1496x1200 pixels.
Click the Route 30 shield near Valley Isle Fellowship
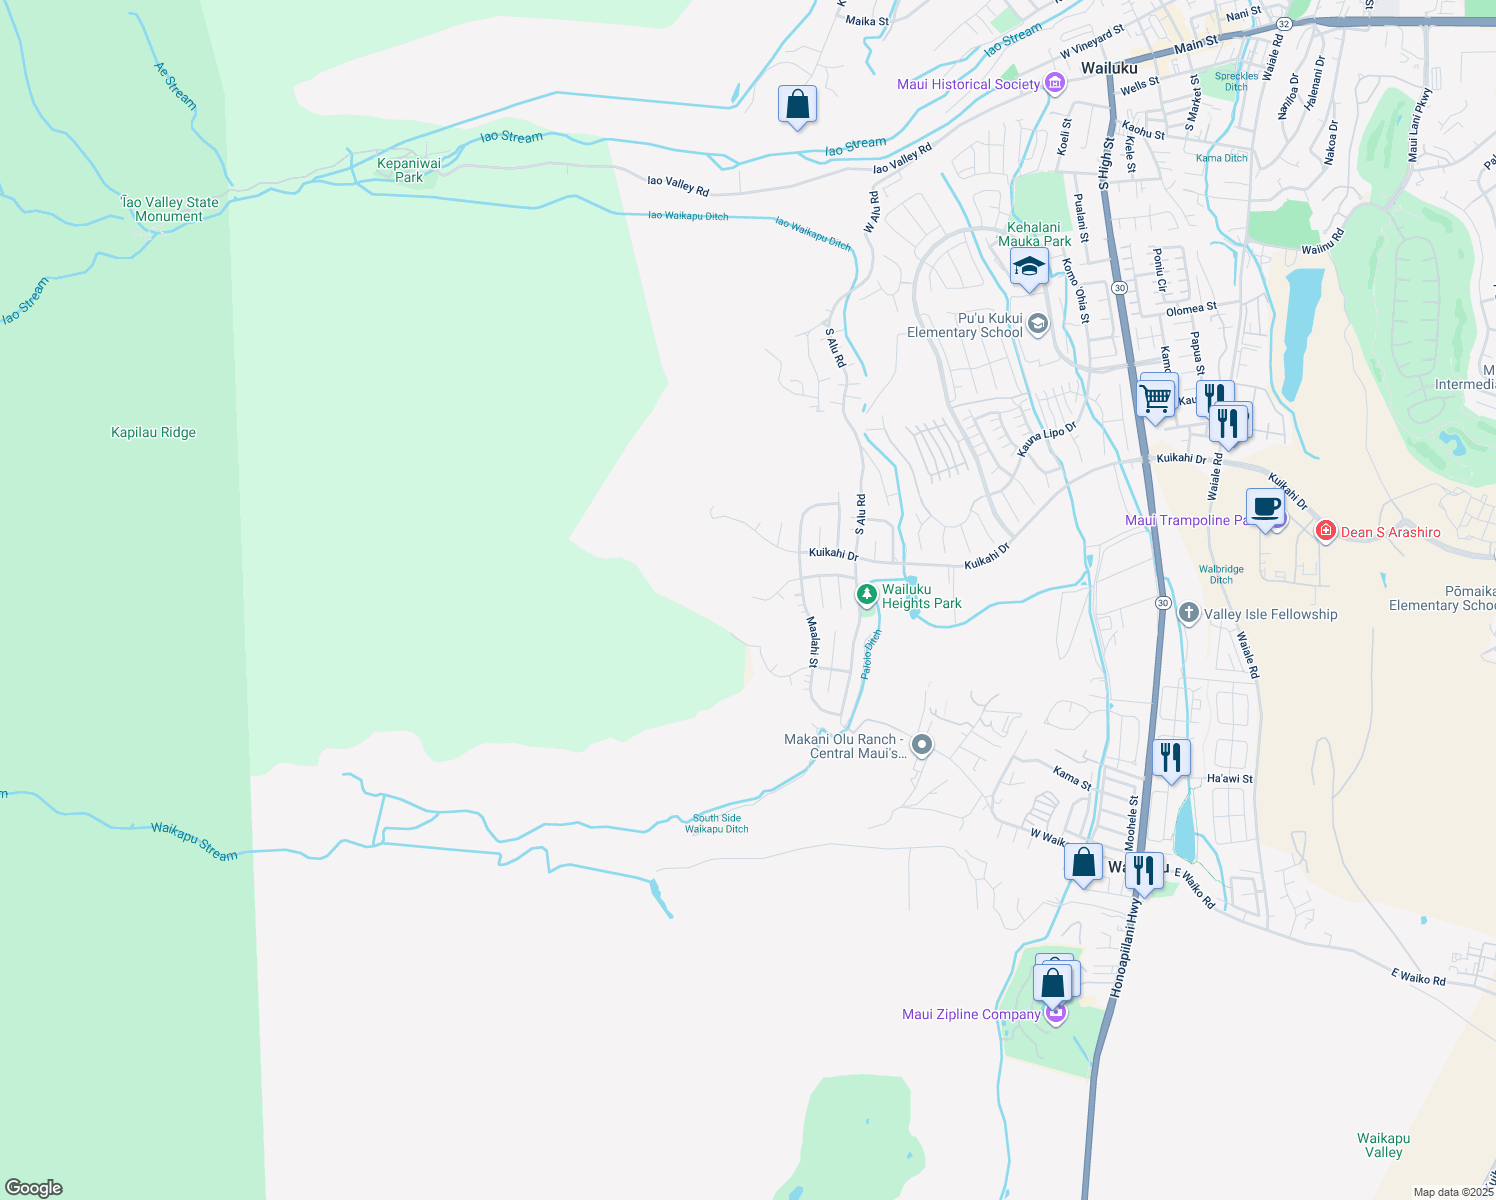click(x=1163, y=603)
